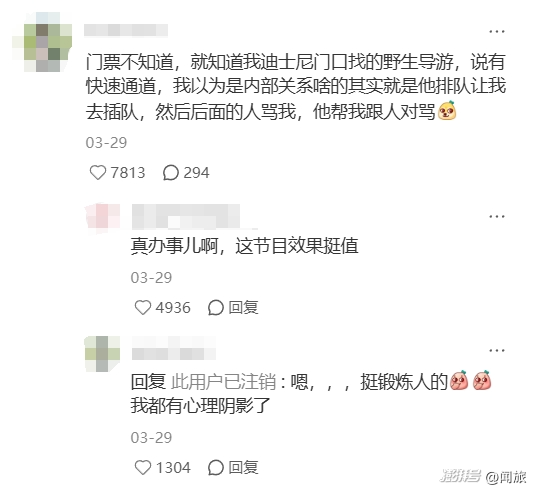The width and height of the screenshot is (536, 494).
Task: Like the comment with 7813 likes
Action: [x=98, y=173]
